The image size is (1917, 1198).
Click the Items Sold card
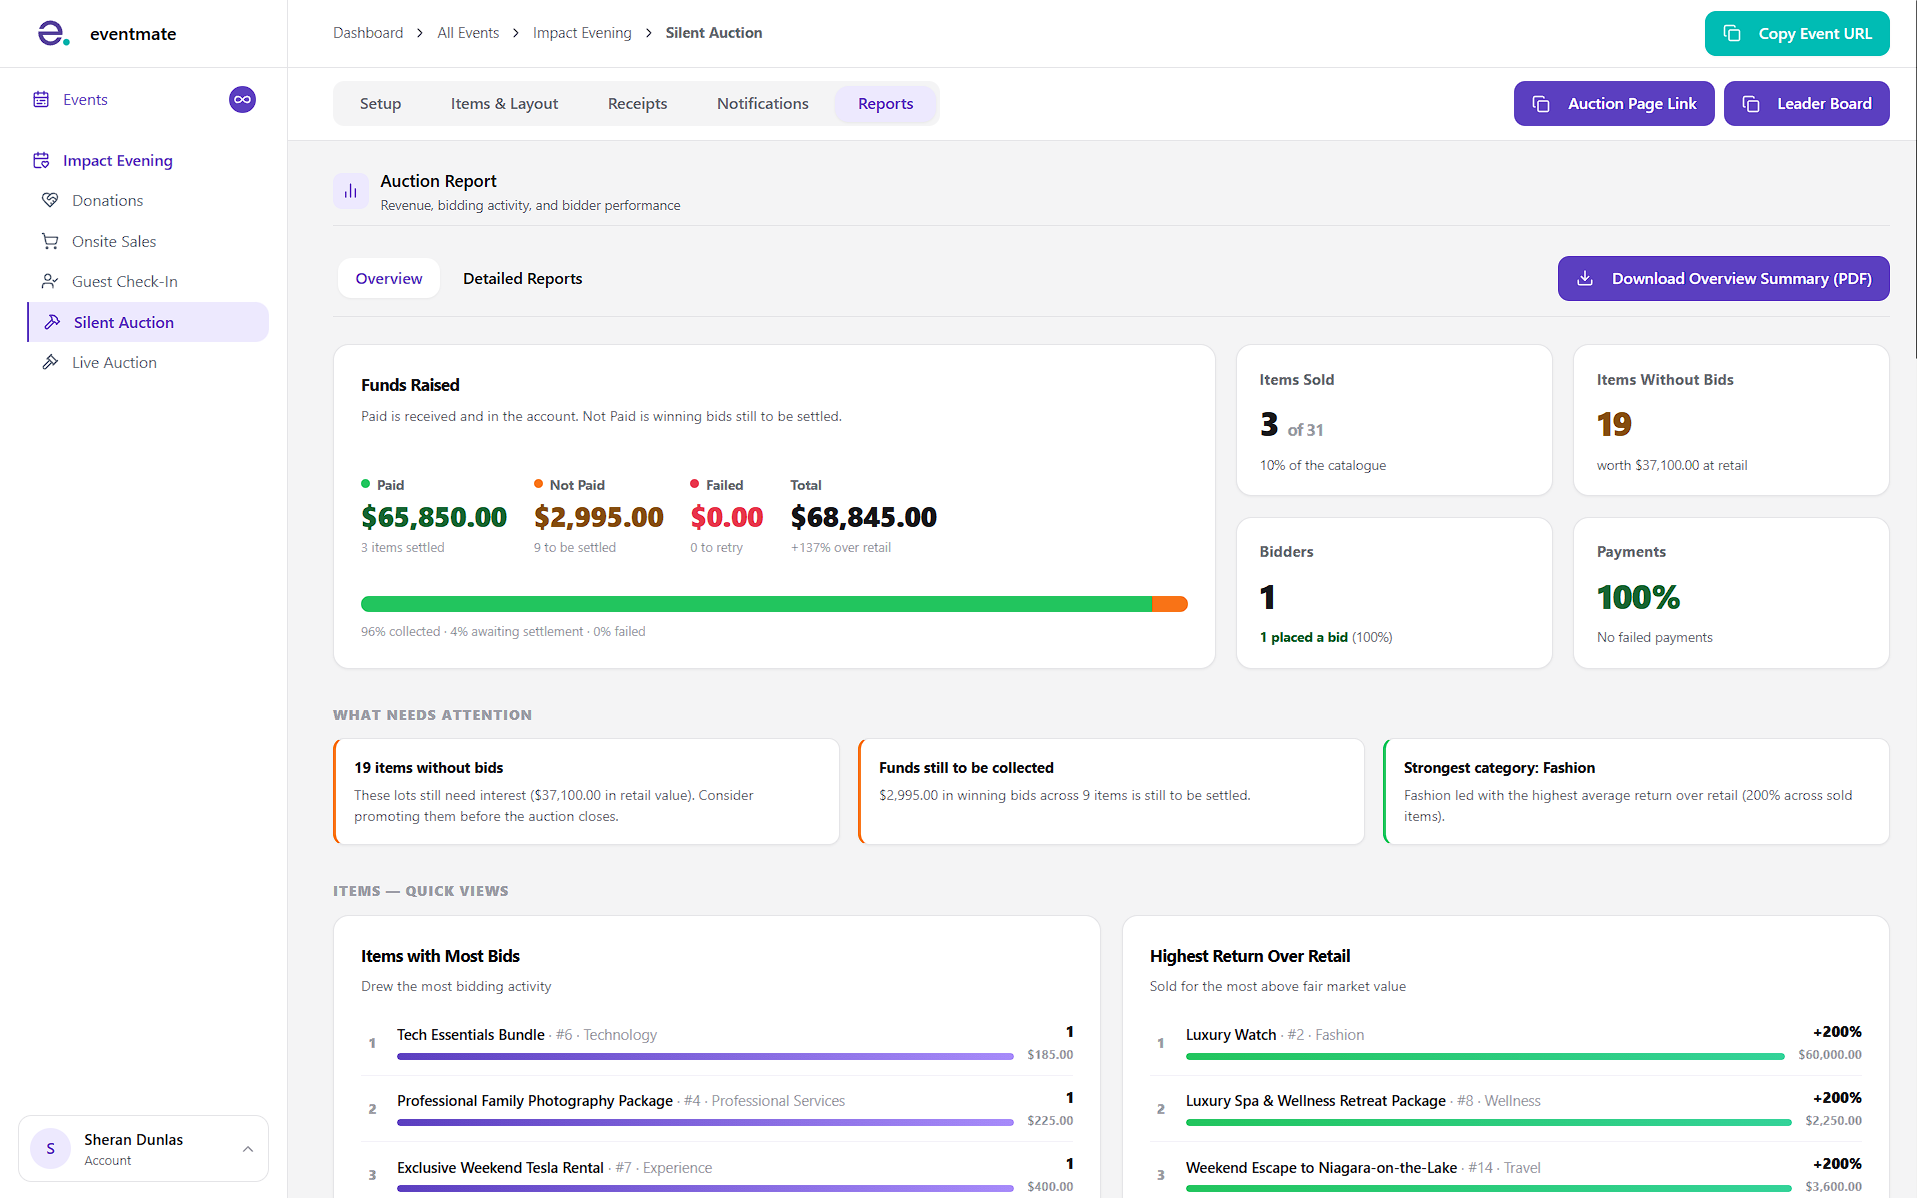[x=1394, y=420]
